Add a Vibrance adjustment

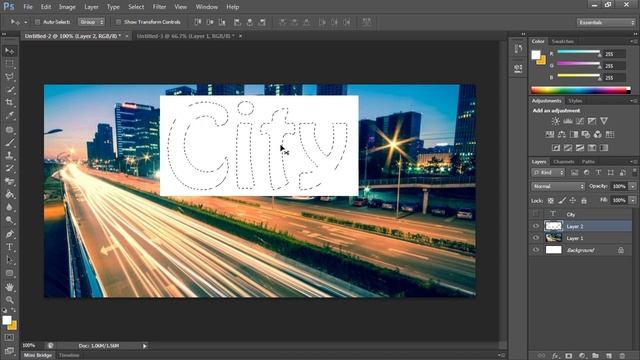[x=604, y=121]
